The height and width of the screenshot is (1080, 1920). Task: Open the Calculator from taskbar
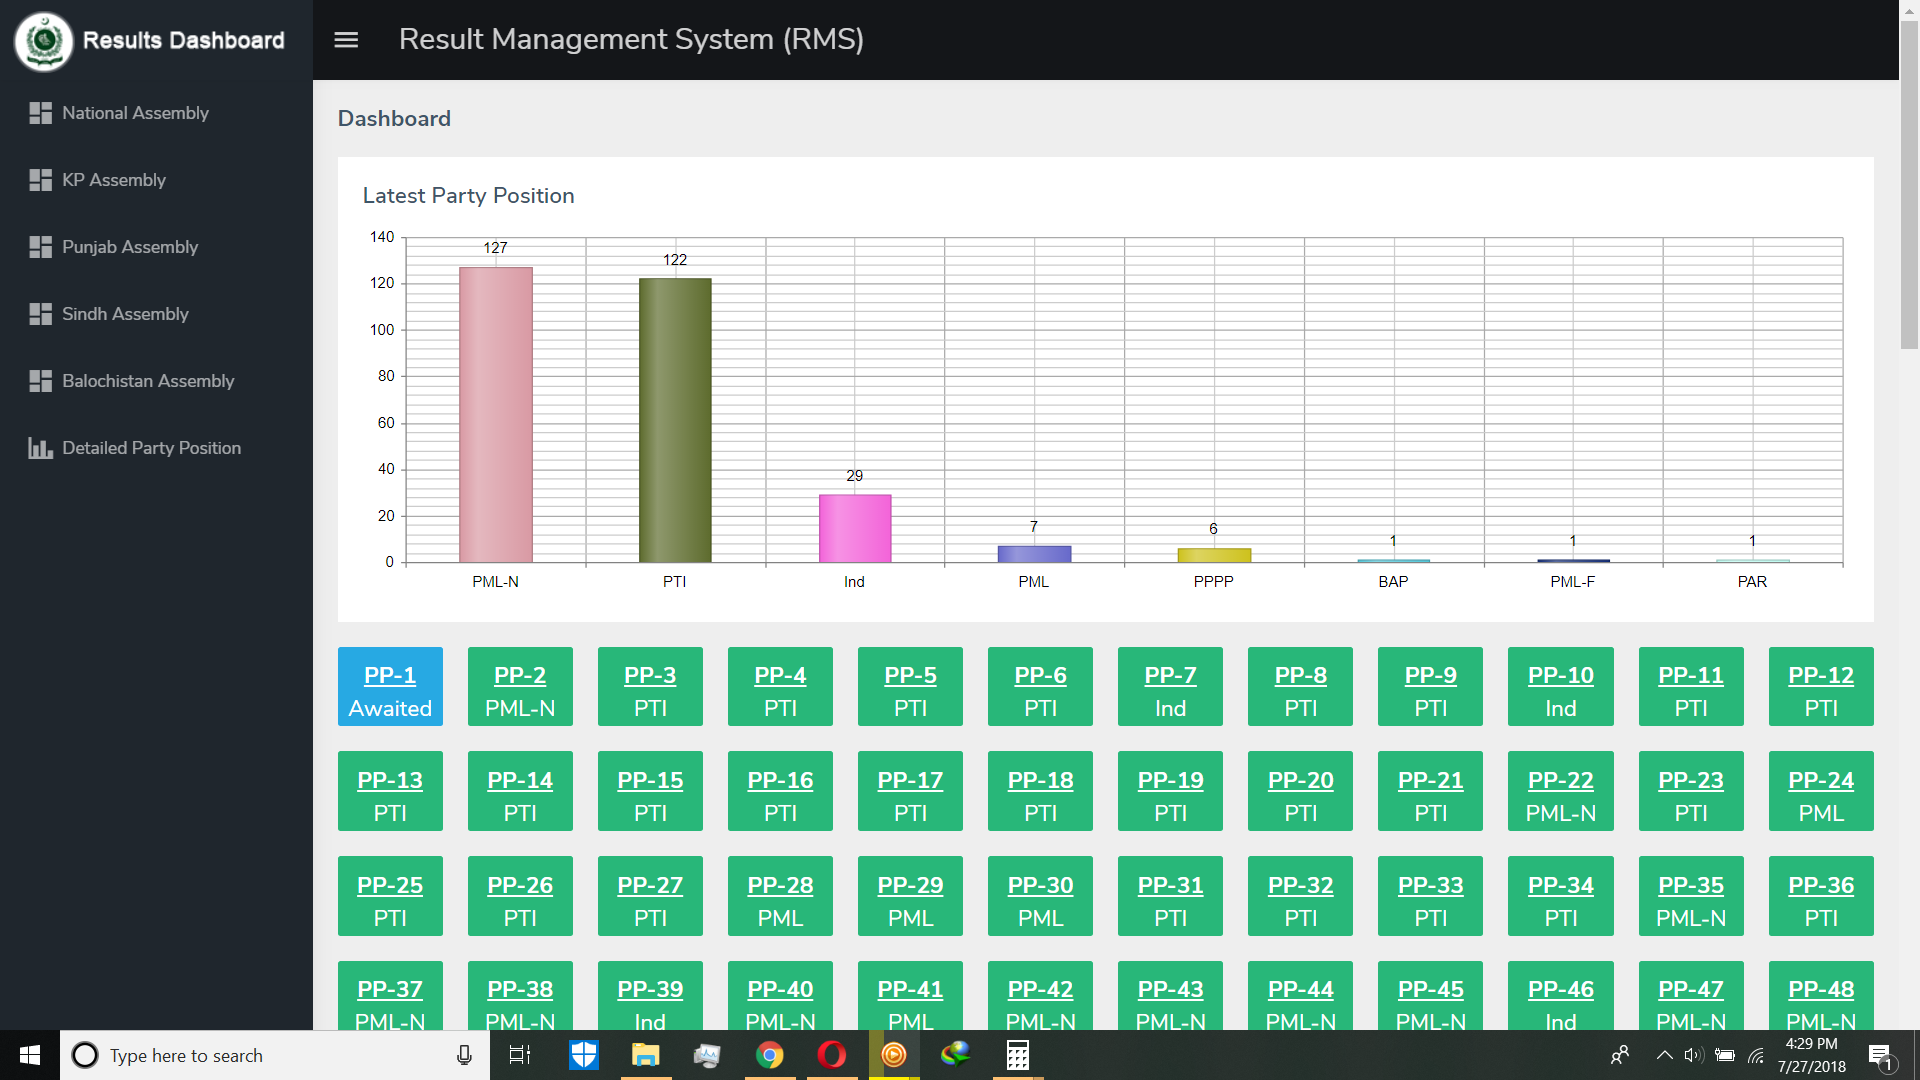1018,1055
